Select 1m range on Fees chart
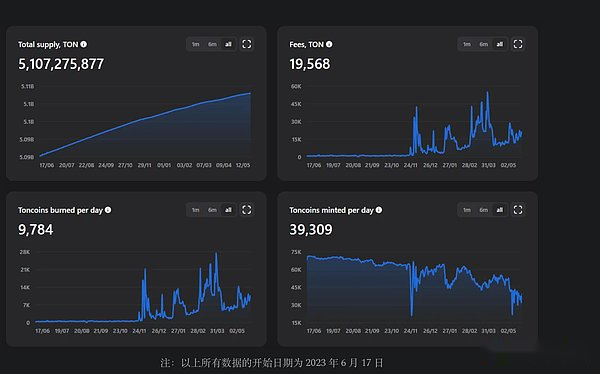Viewport: 600px width, 374px height. click(467, 44)
